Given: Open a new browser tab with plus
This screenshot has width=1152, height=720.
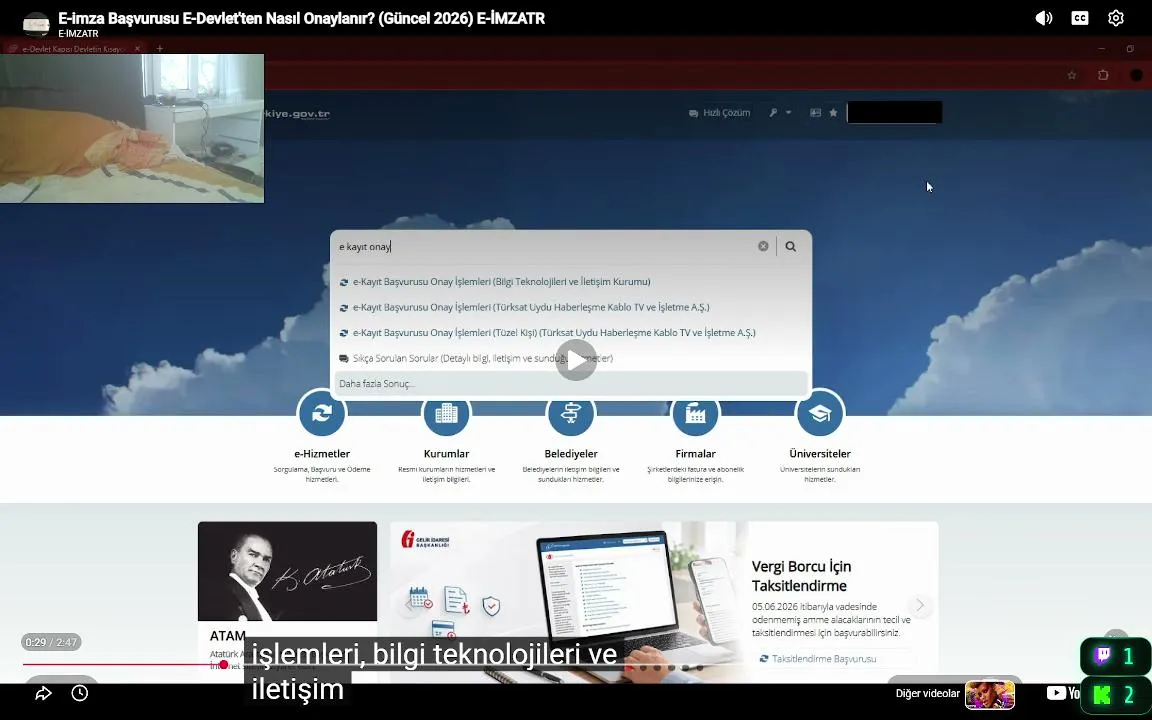Looking at the screenshot, I should tap(159, 49).
